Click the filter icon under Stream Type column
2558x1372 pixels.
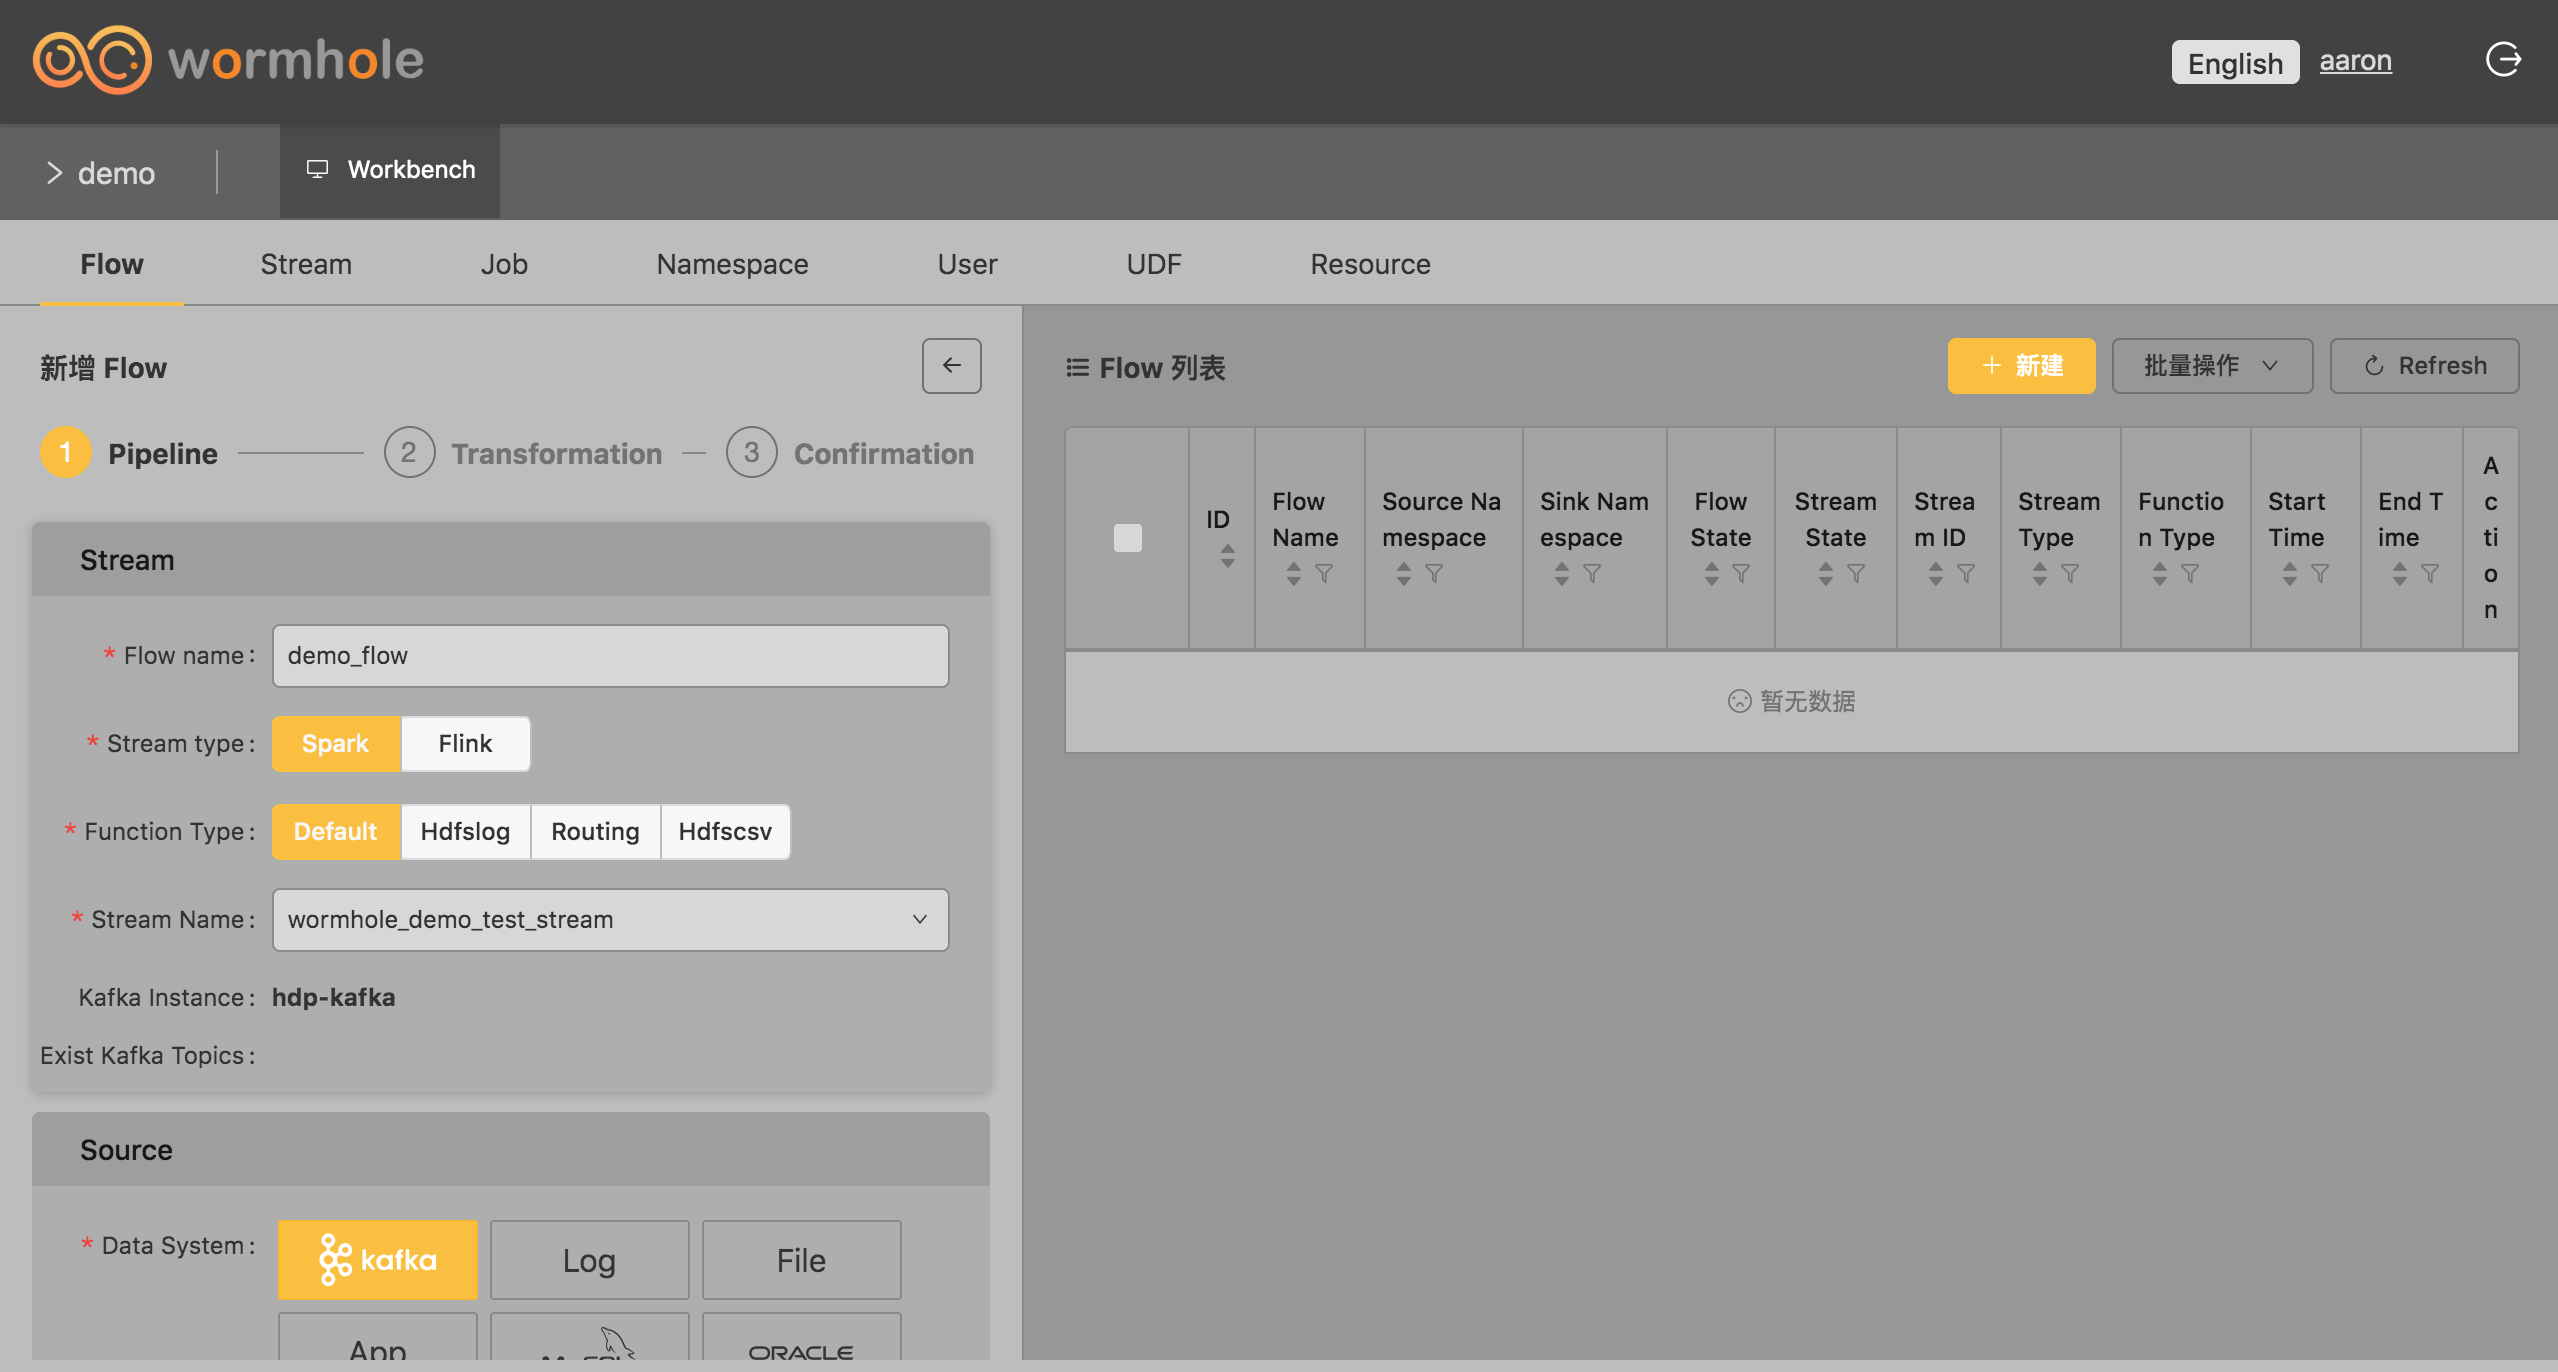tap(2070, 574)
